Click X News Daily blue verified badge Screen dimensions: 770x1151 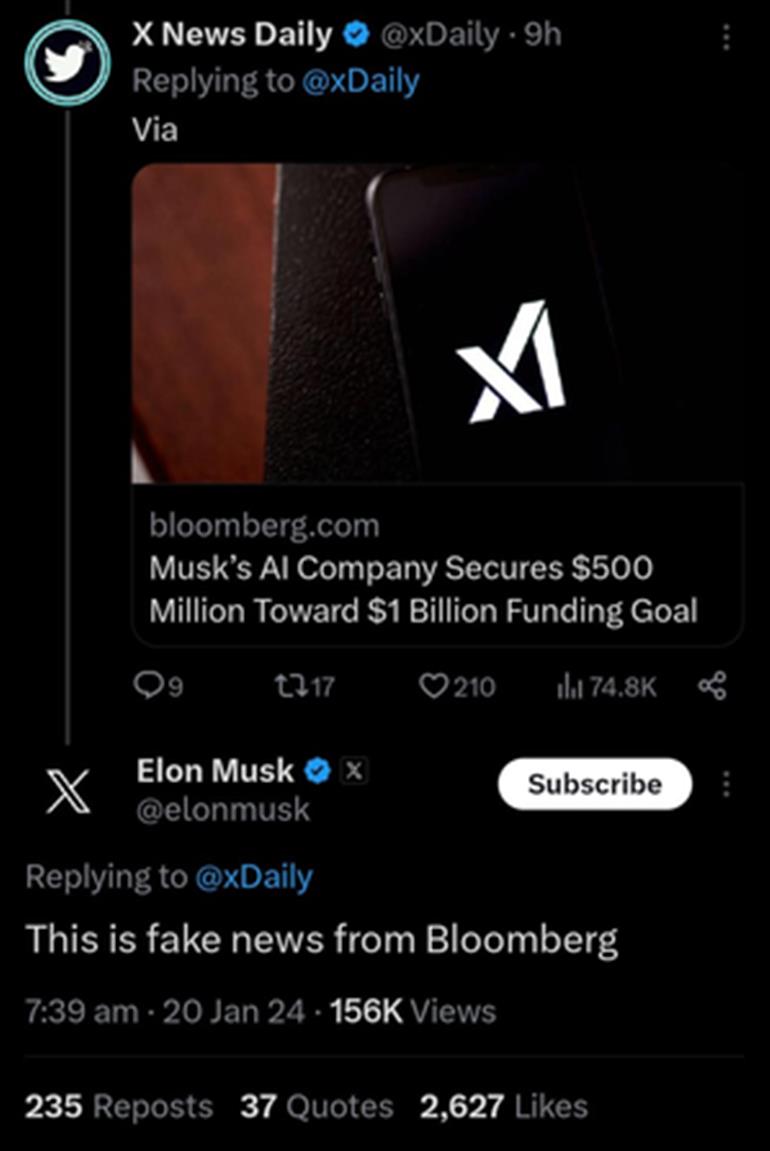click(356, 35)
